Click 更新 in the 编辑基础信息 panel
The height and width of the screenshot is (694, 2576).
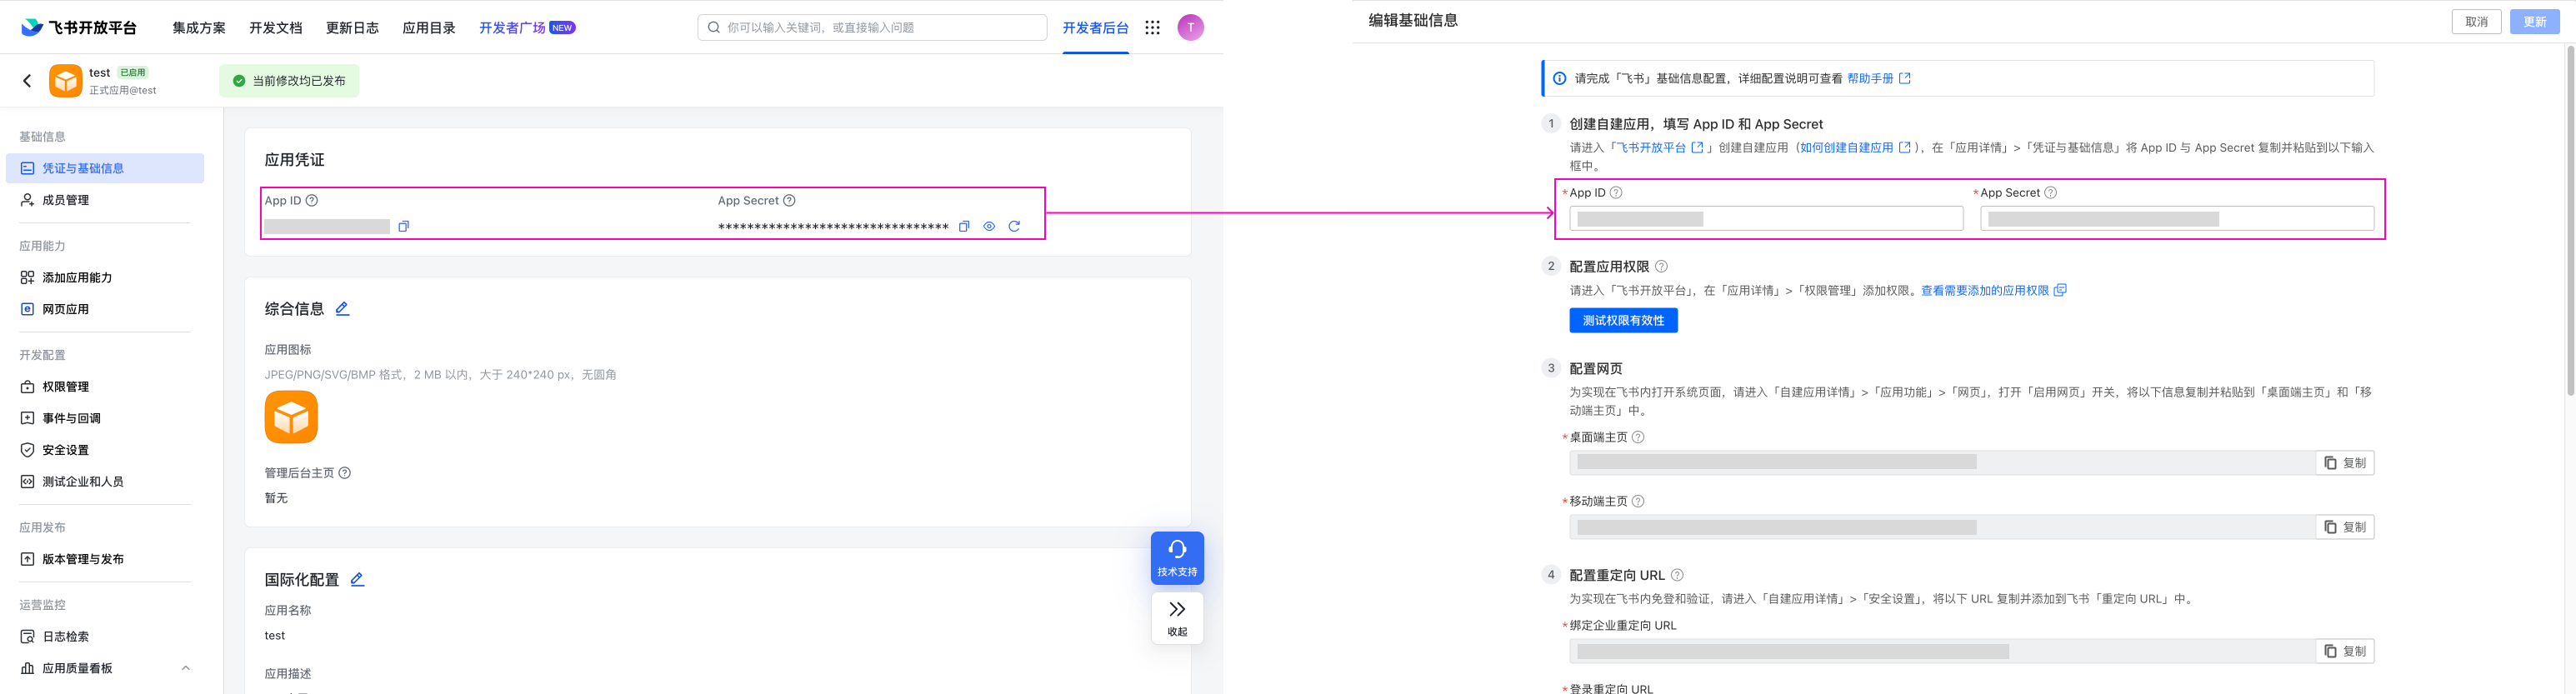point(2534,22)
